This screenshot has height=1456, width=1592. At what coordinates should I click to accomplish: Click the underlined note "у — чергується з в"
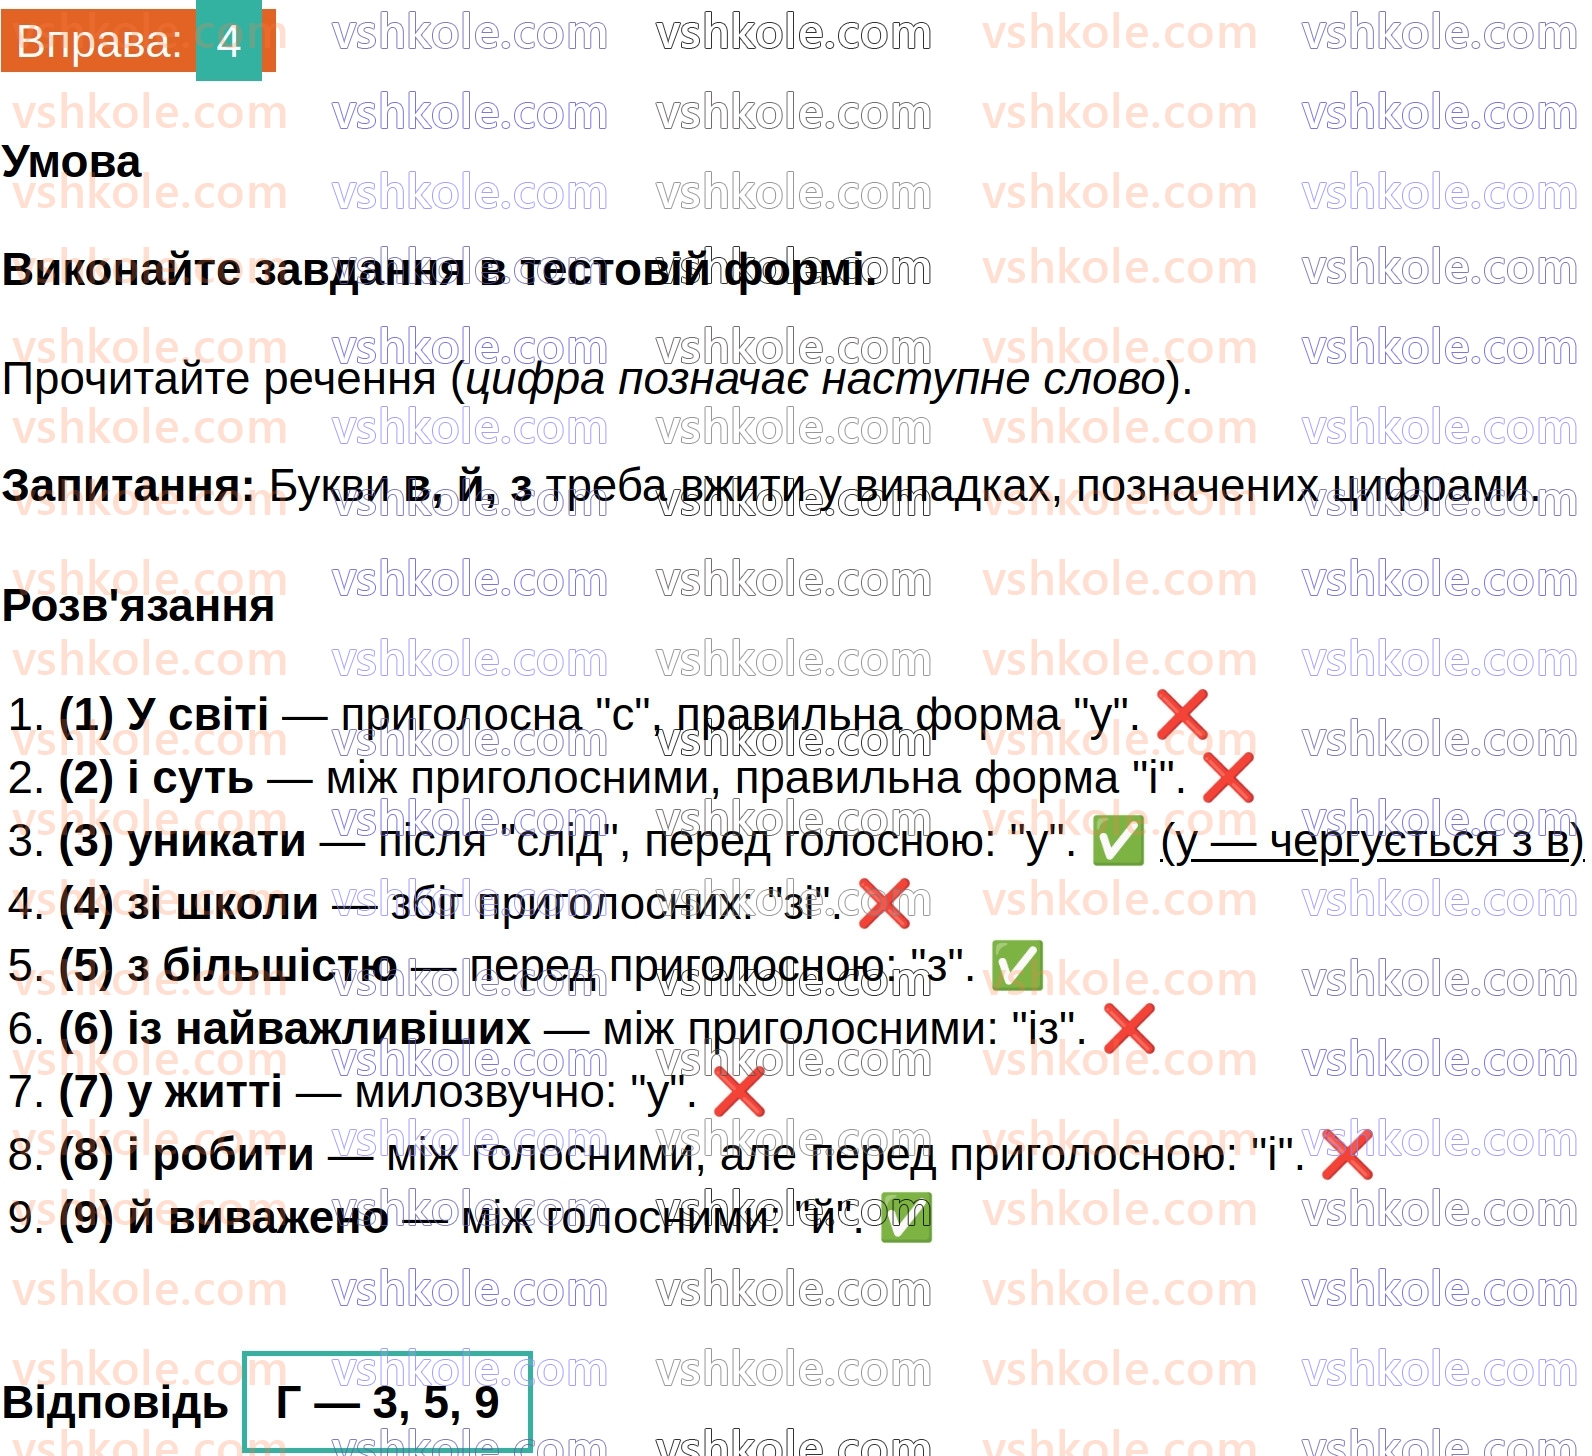click(1372, 842)
